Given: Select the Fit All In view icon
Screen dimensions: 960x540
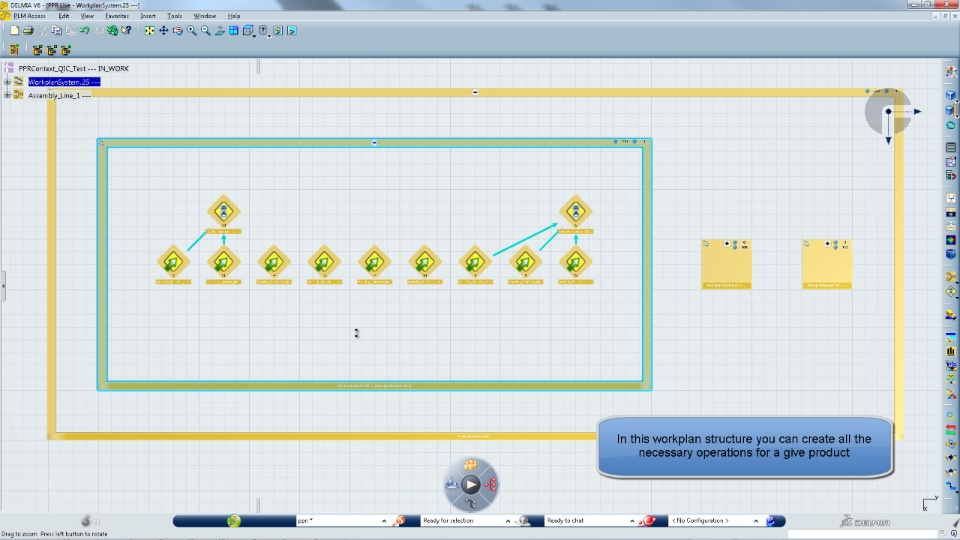Looking at the screenshot, I should pyautogui.click(x=149, y=31).
